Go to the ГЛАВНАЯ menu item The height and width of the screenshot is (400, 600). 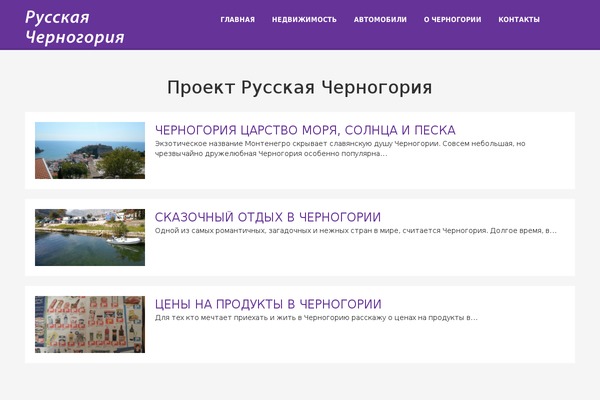click(x=238, y=20)
